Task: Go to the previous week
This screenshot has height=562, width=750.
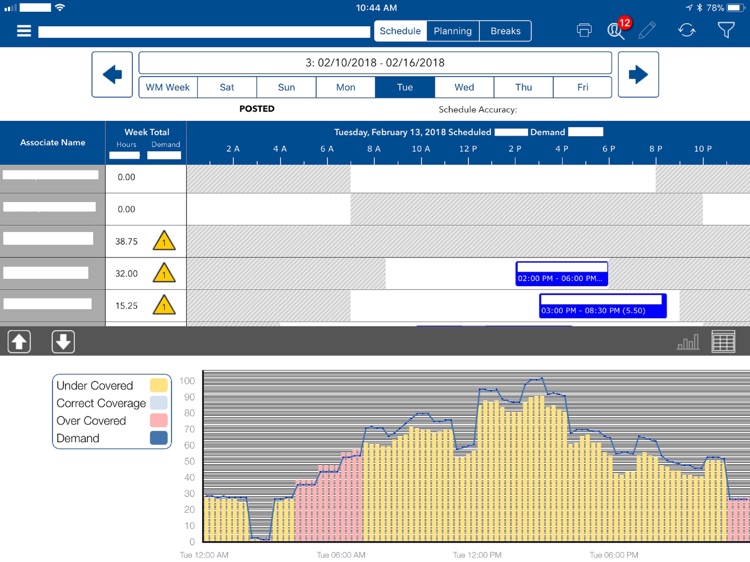Action: 112,75
